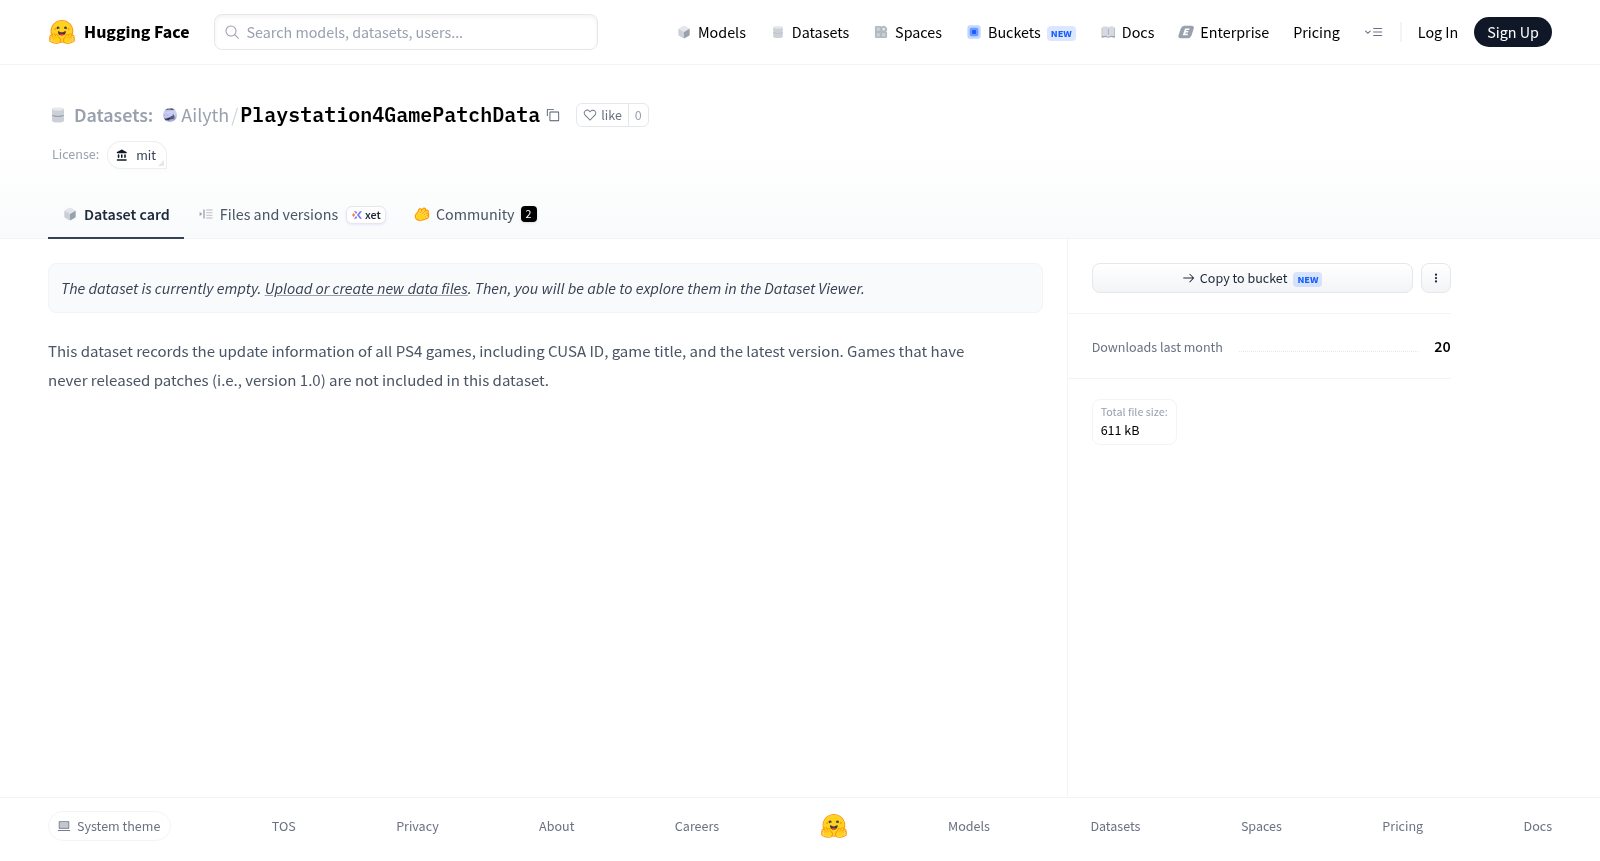The height and width of the screenshot is (861, 1600).
Task: Click the search models and datasets field
Action: tap(406, 32)
